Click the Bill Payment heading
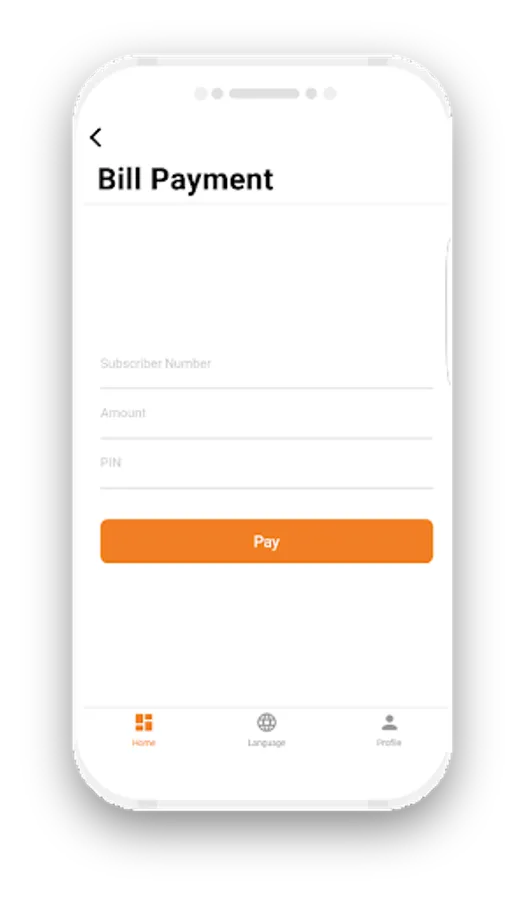 pyautogui.click(x=185, y=179)
